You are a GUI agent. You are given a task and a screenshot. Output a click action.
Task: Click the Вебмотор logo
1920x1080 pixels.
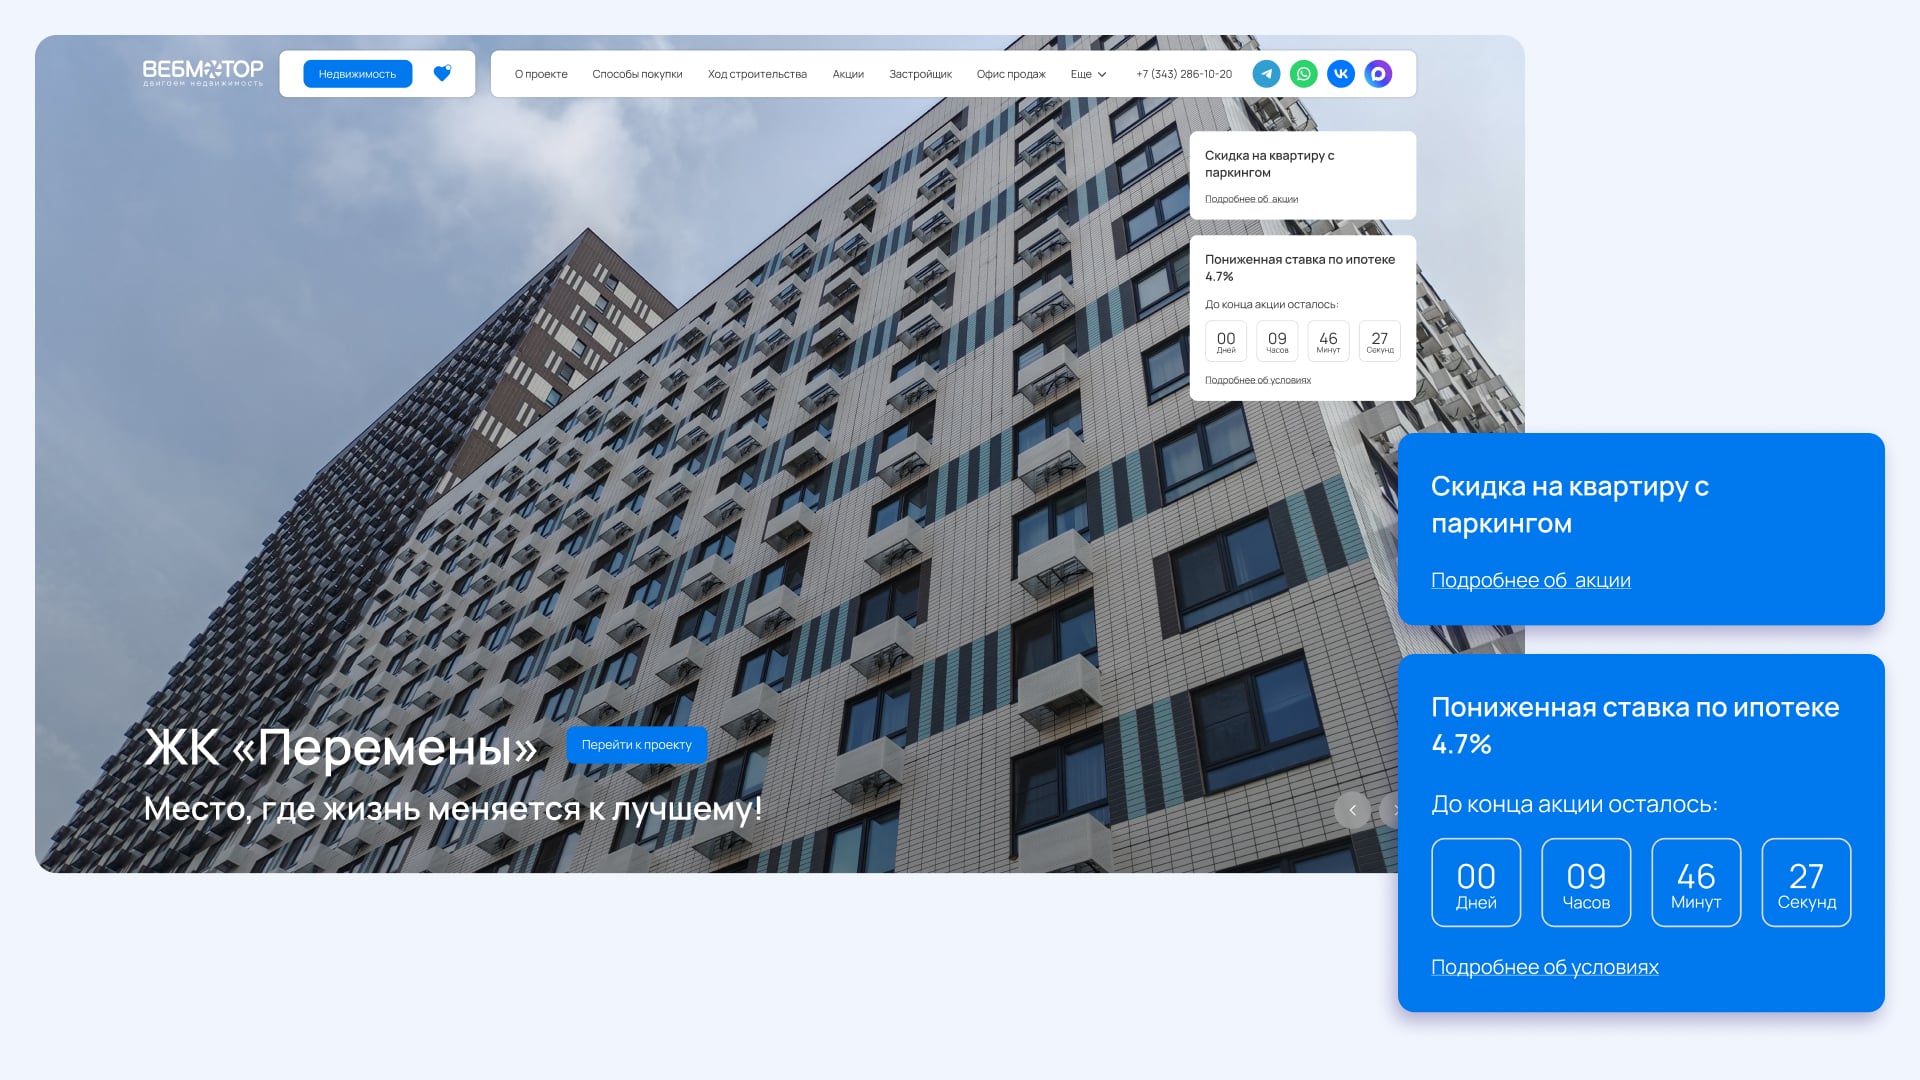[203, 73]
